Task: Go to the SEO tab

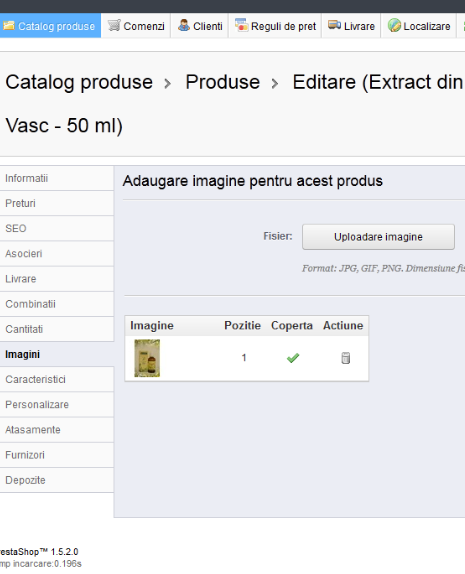Action: coord(57,228)
